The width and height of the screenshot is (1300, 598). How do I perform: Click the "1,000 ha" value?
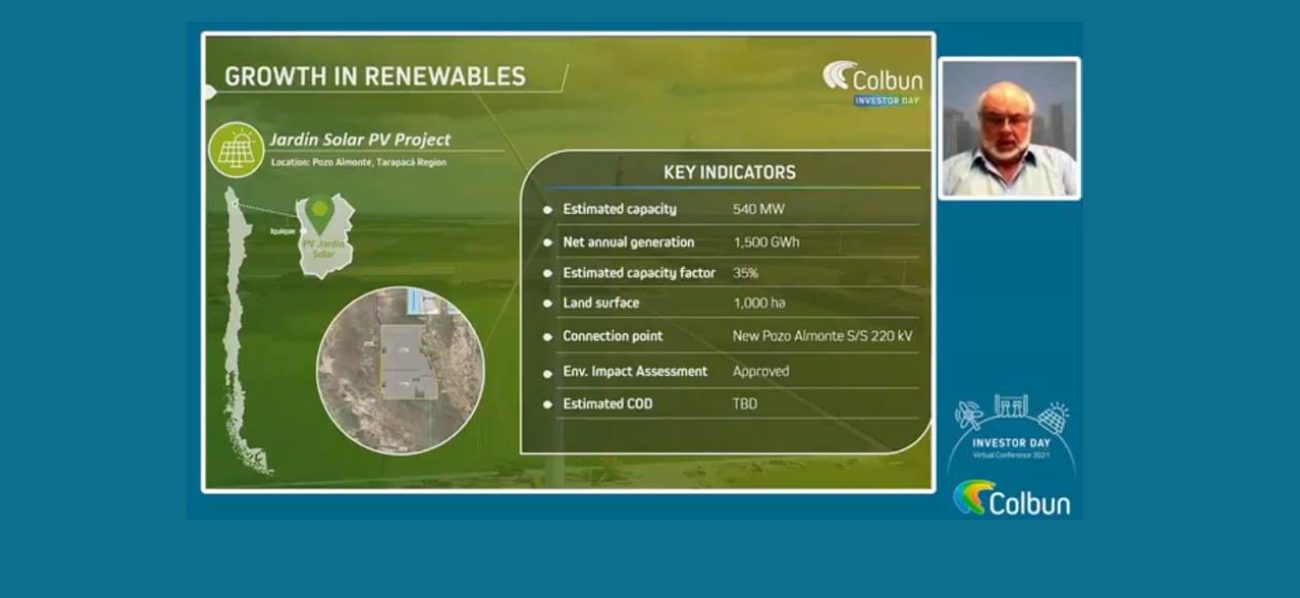pos(761,303)
